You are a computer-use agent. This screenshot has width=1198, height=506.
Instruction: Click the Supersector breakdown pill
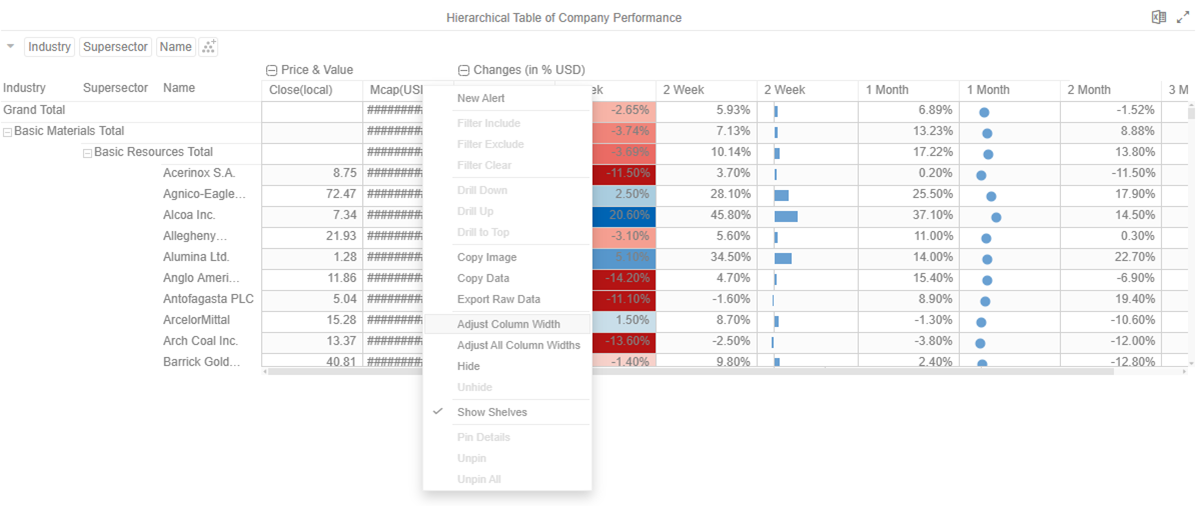pos(116,47)
